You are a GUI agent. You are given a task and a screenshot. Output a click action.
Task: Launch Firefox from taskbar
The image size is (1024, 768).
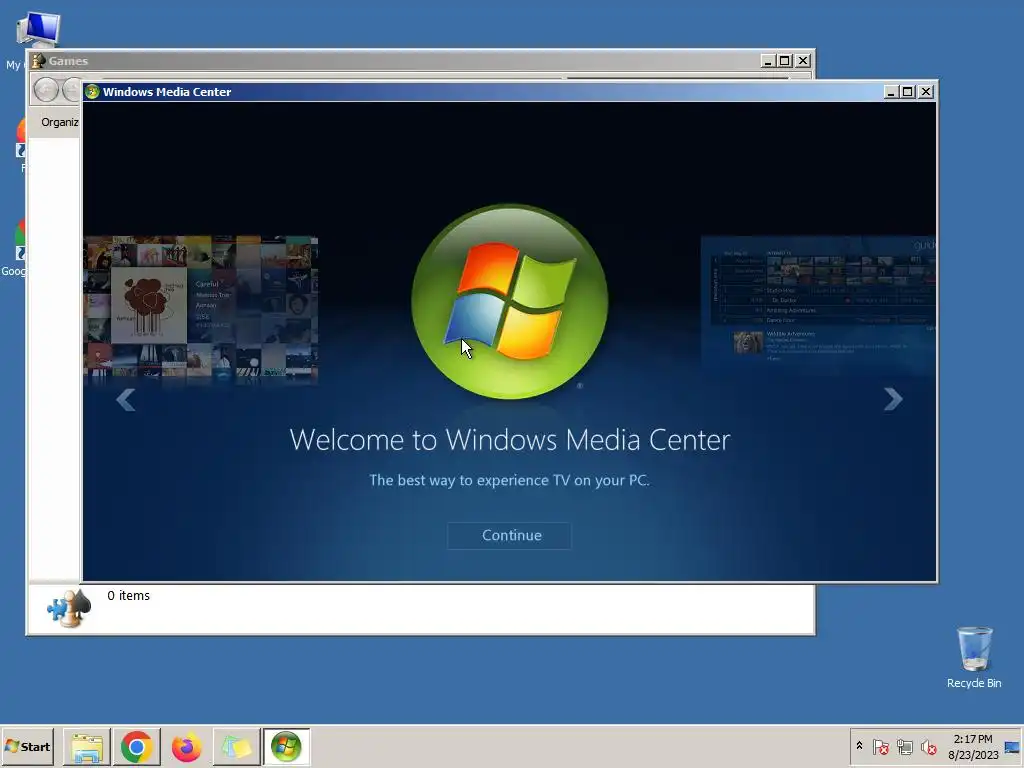point(186,746)
